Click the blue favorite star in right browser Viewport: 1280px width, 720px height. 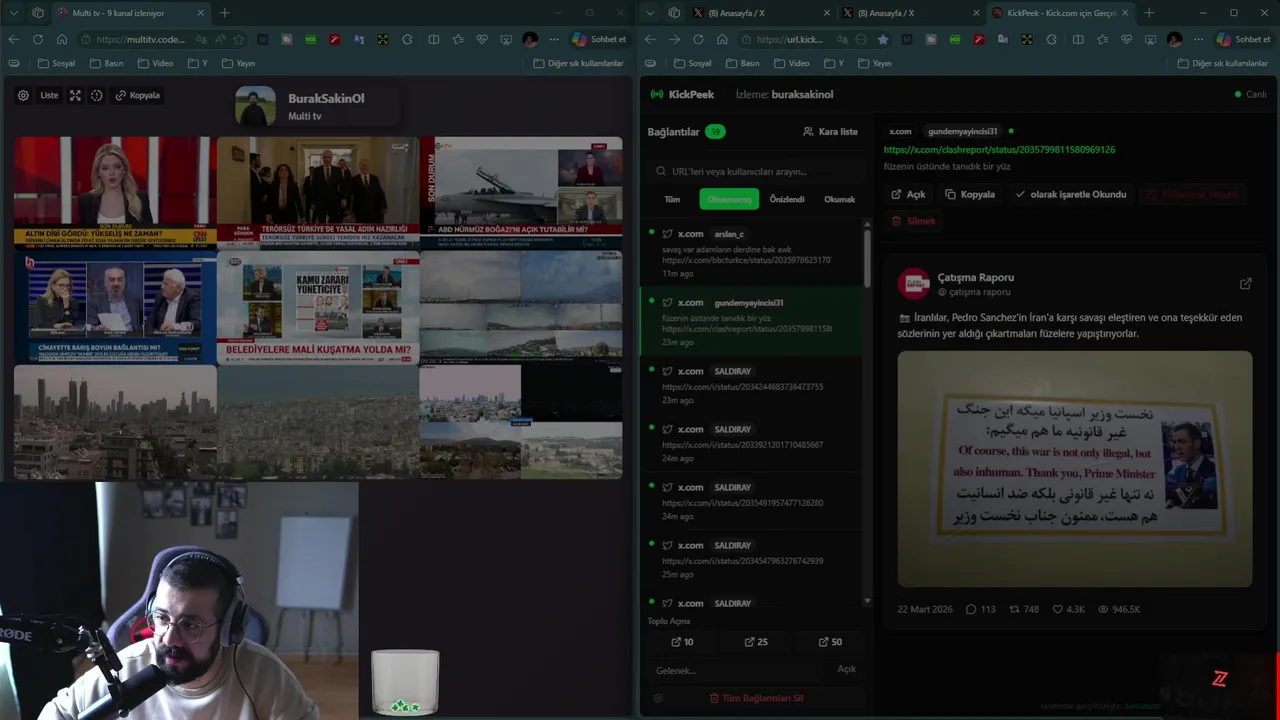(x=882, y=39)
